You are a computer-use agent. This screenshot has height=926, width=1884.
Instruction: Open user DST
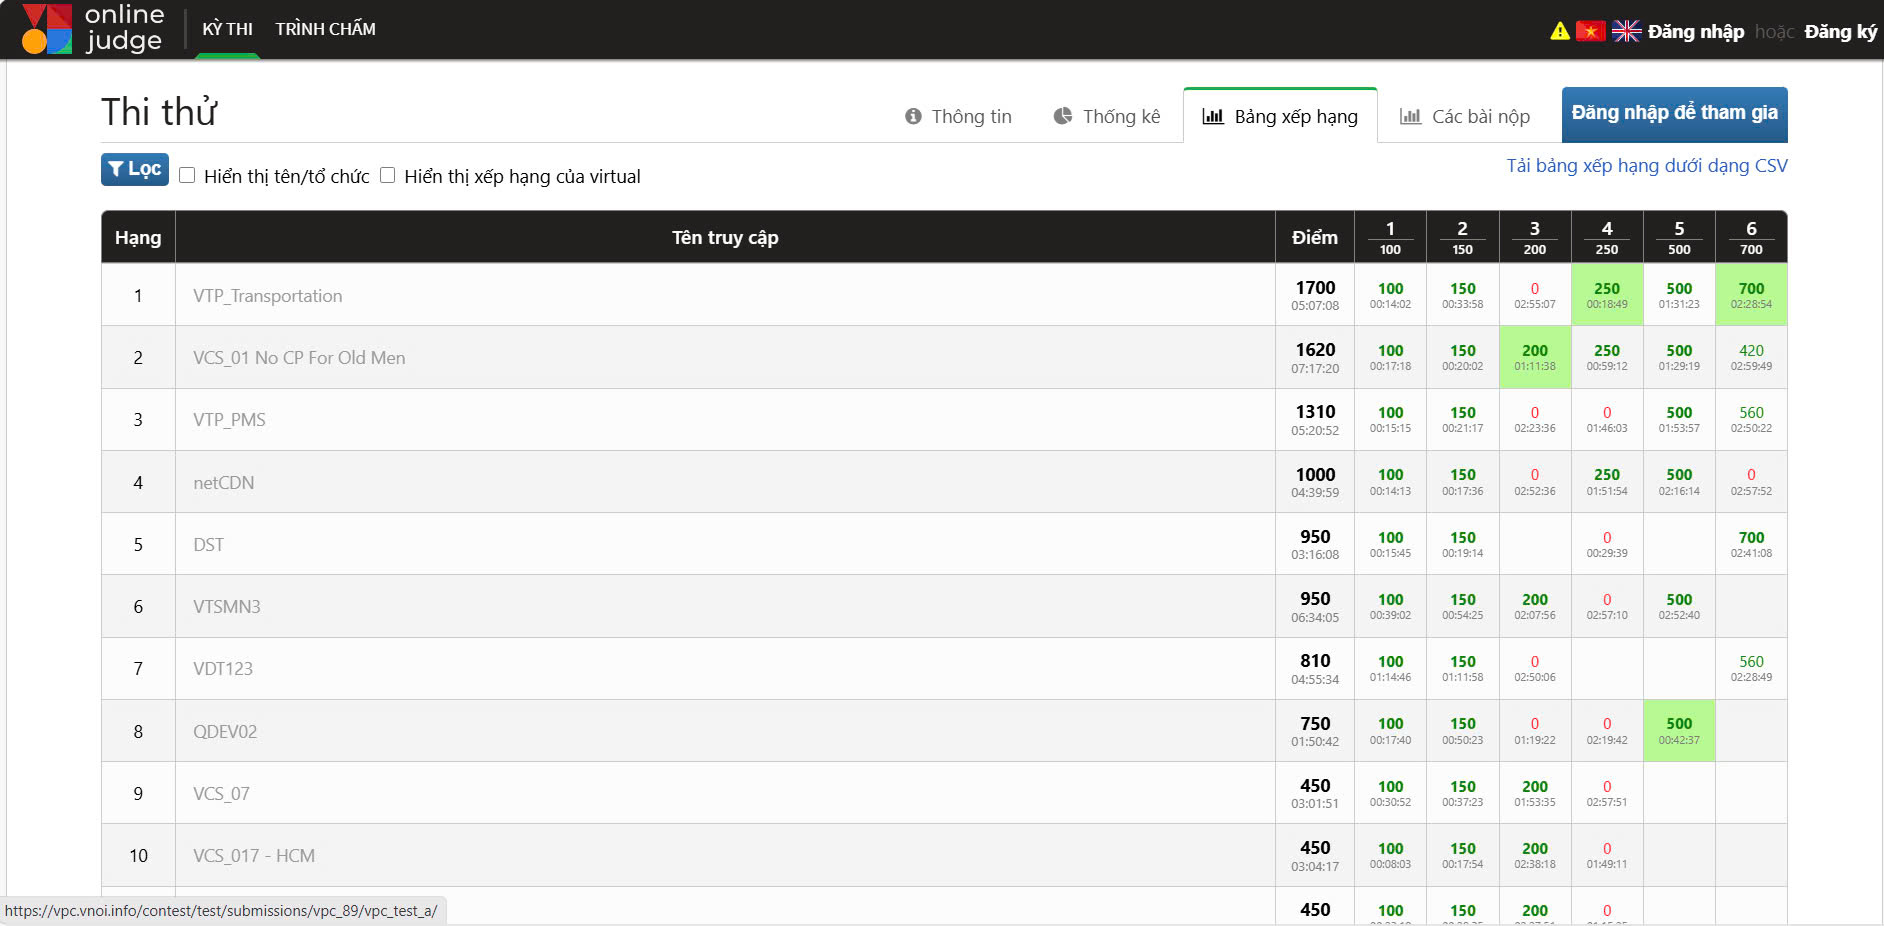point(208,545)
